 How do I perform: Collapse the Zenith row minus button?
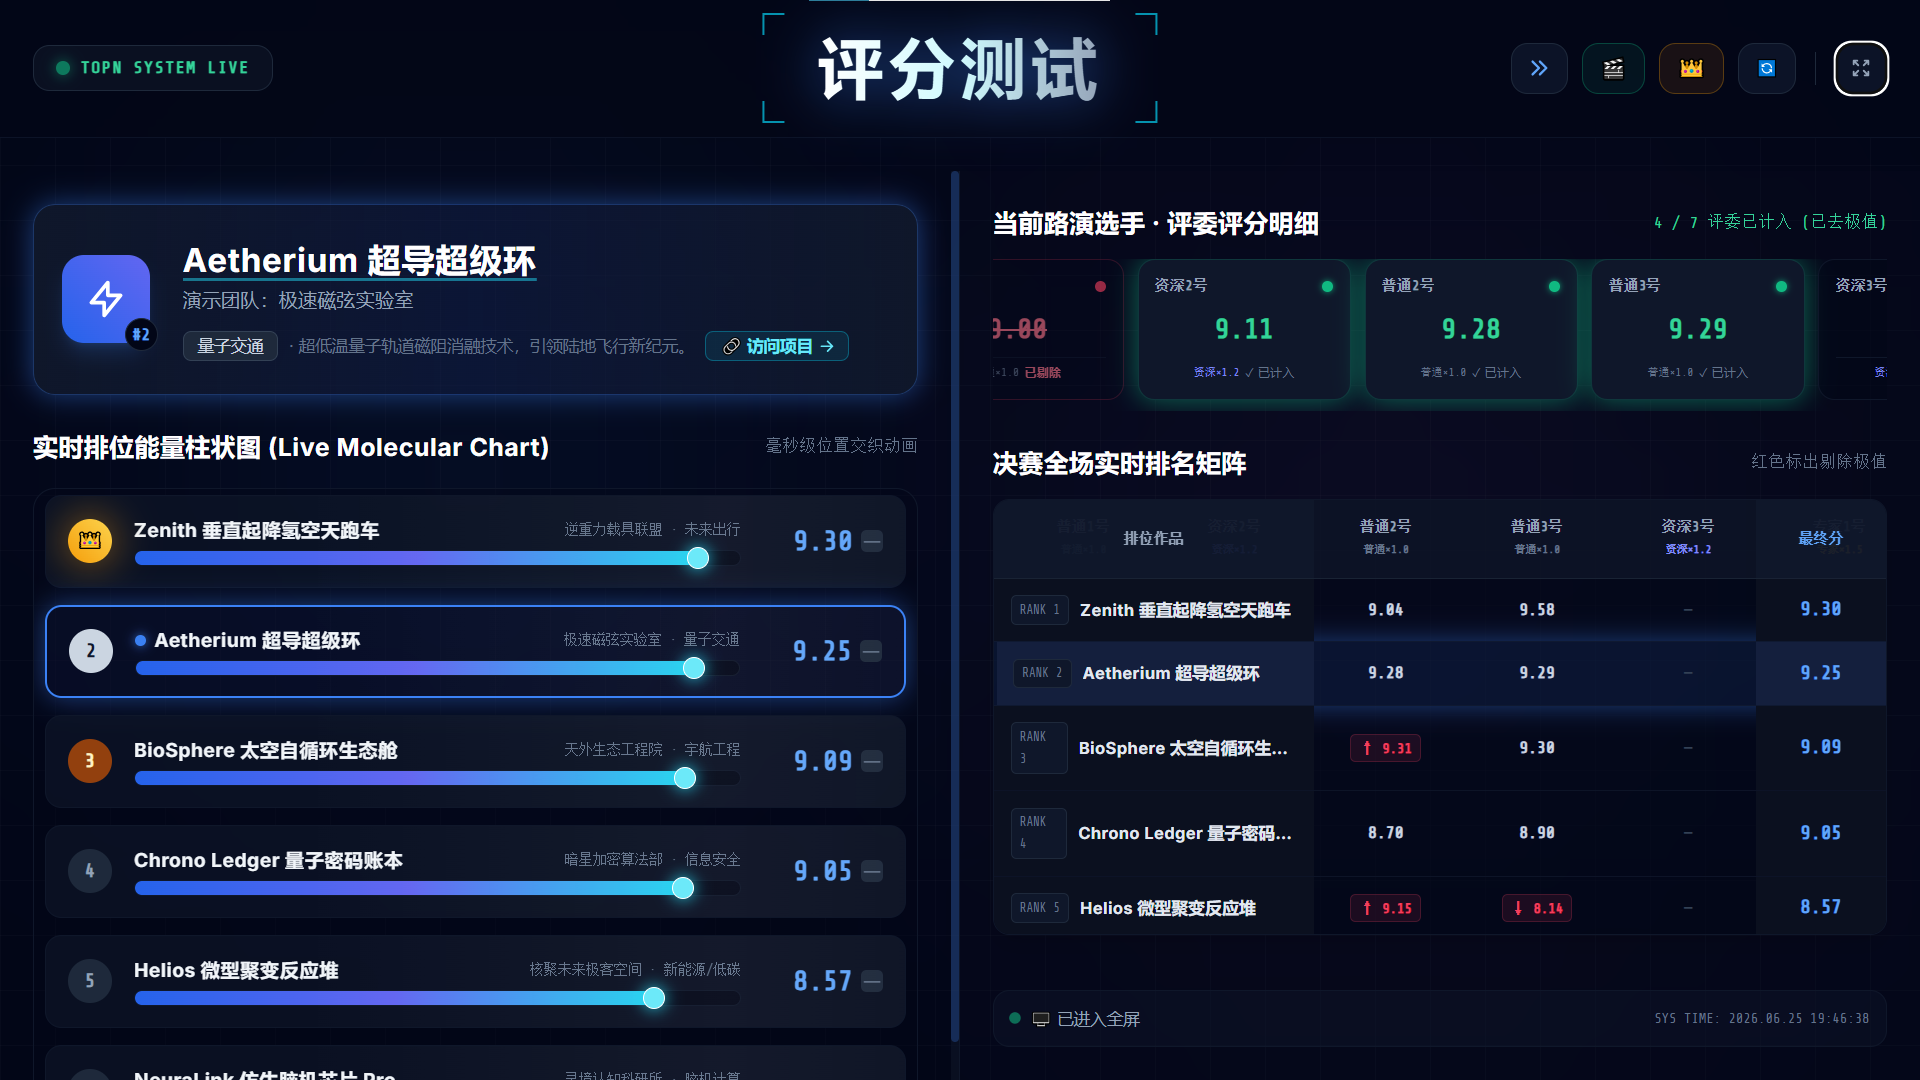(872, 541)
